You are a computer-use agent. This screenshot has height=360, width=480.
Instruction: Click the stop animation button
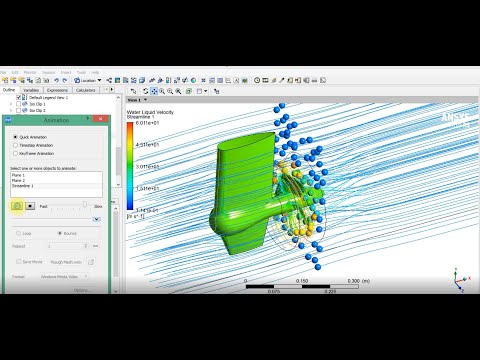(x=30, y=206)
